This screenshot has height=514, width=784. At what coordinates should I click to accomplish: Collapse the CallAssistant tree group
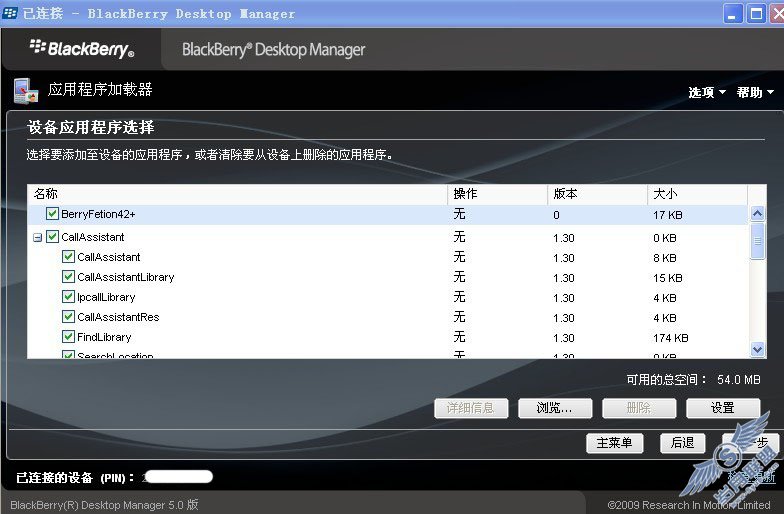tap(38, 238)
